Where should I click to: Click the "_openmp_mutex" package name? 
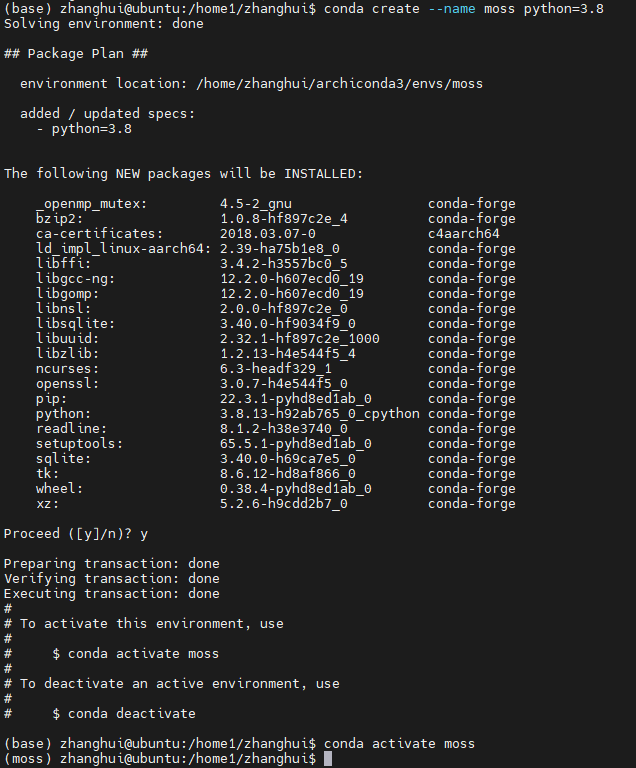click(x=92, y=204)
